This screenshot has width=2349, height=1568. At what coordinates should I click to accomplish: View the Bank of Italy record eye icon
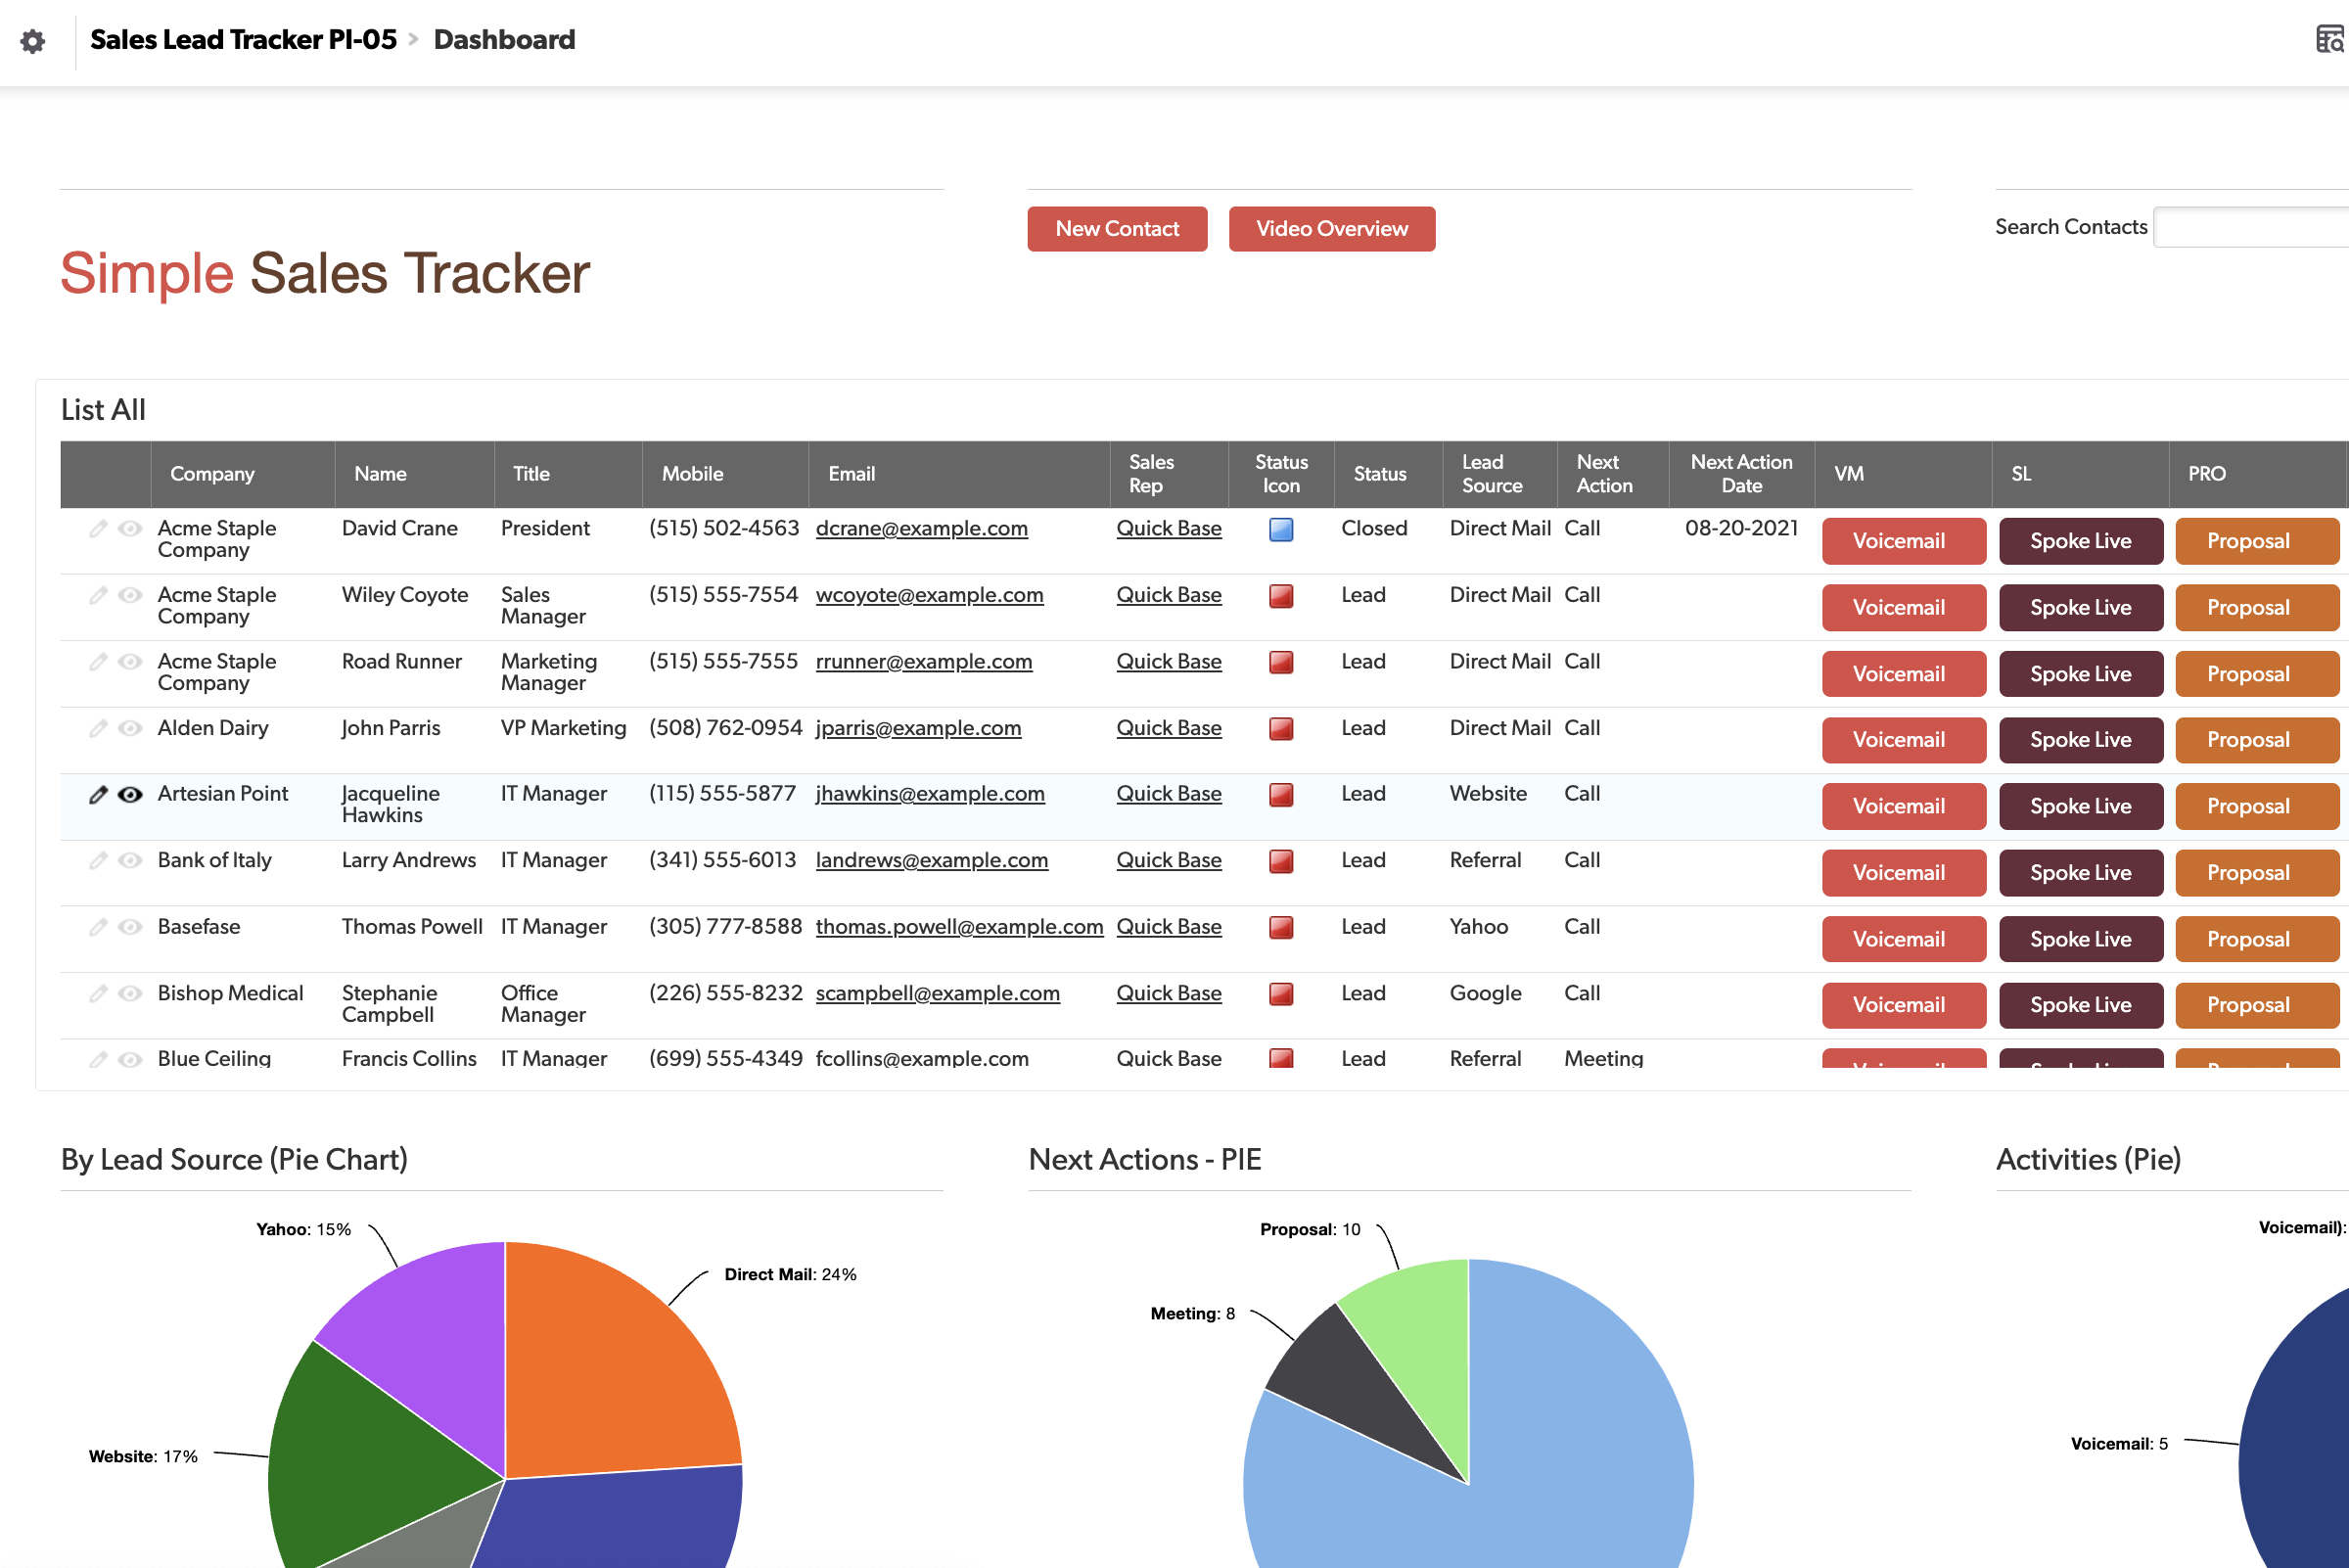130,861
